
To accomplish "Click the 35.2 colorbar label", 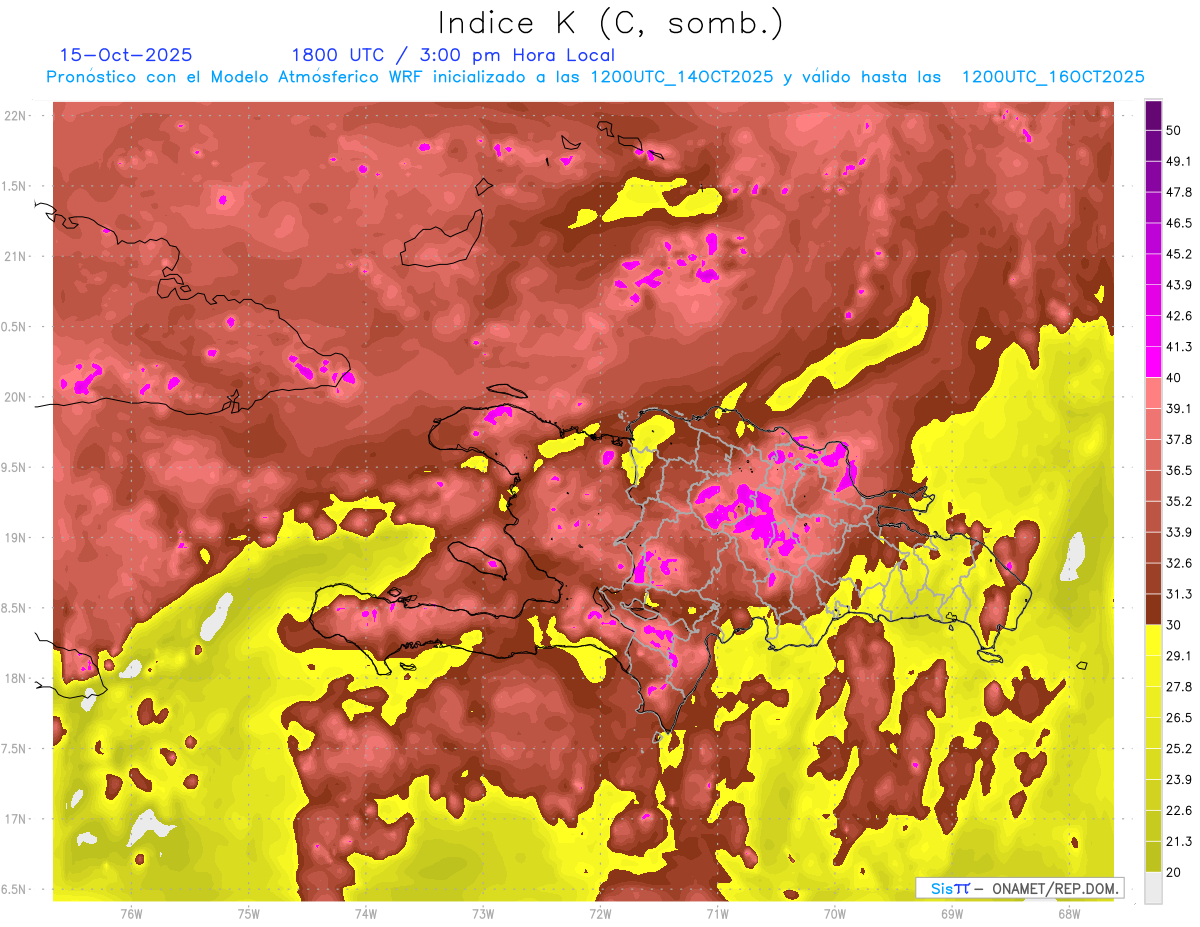I will pos(1179,501).
